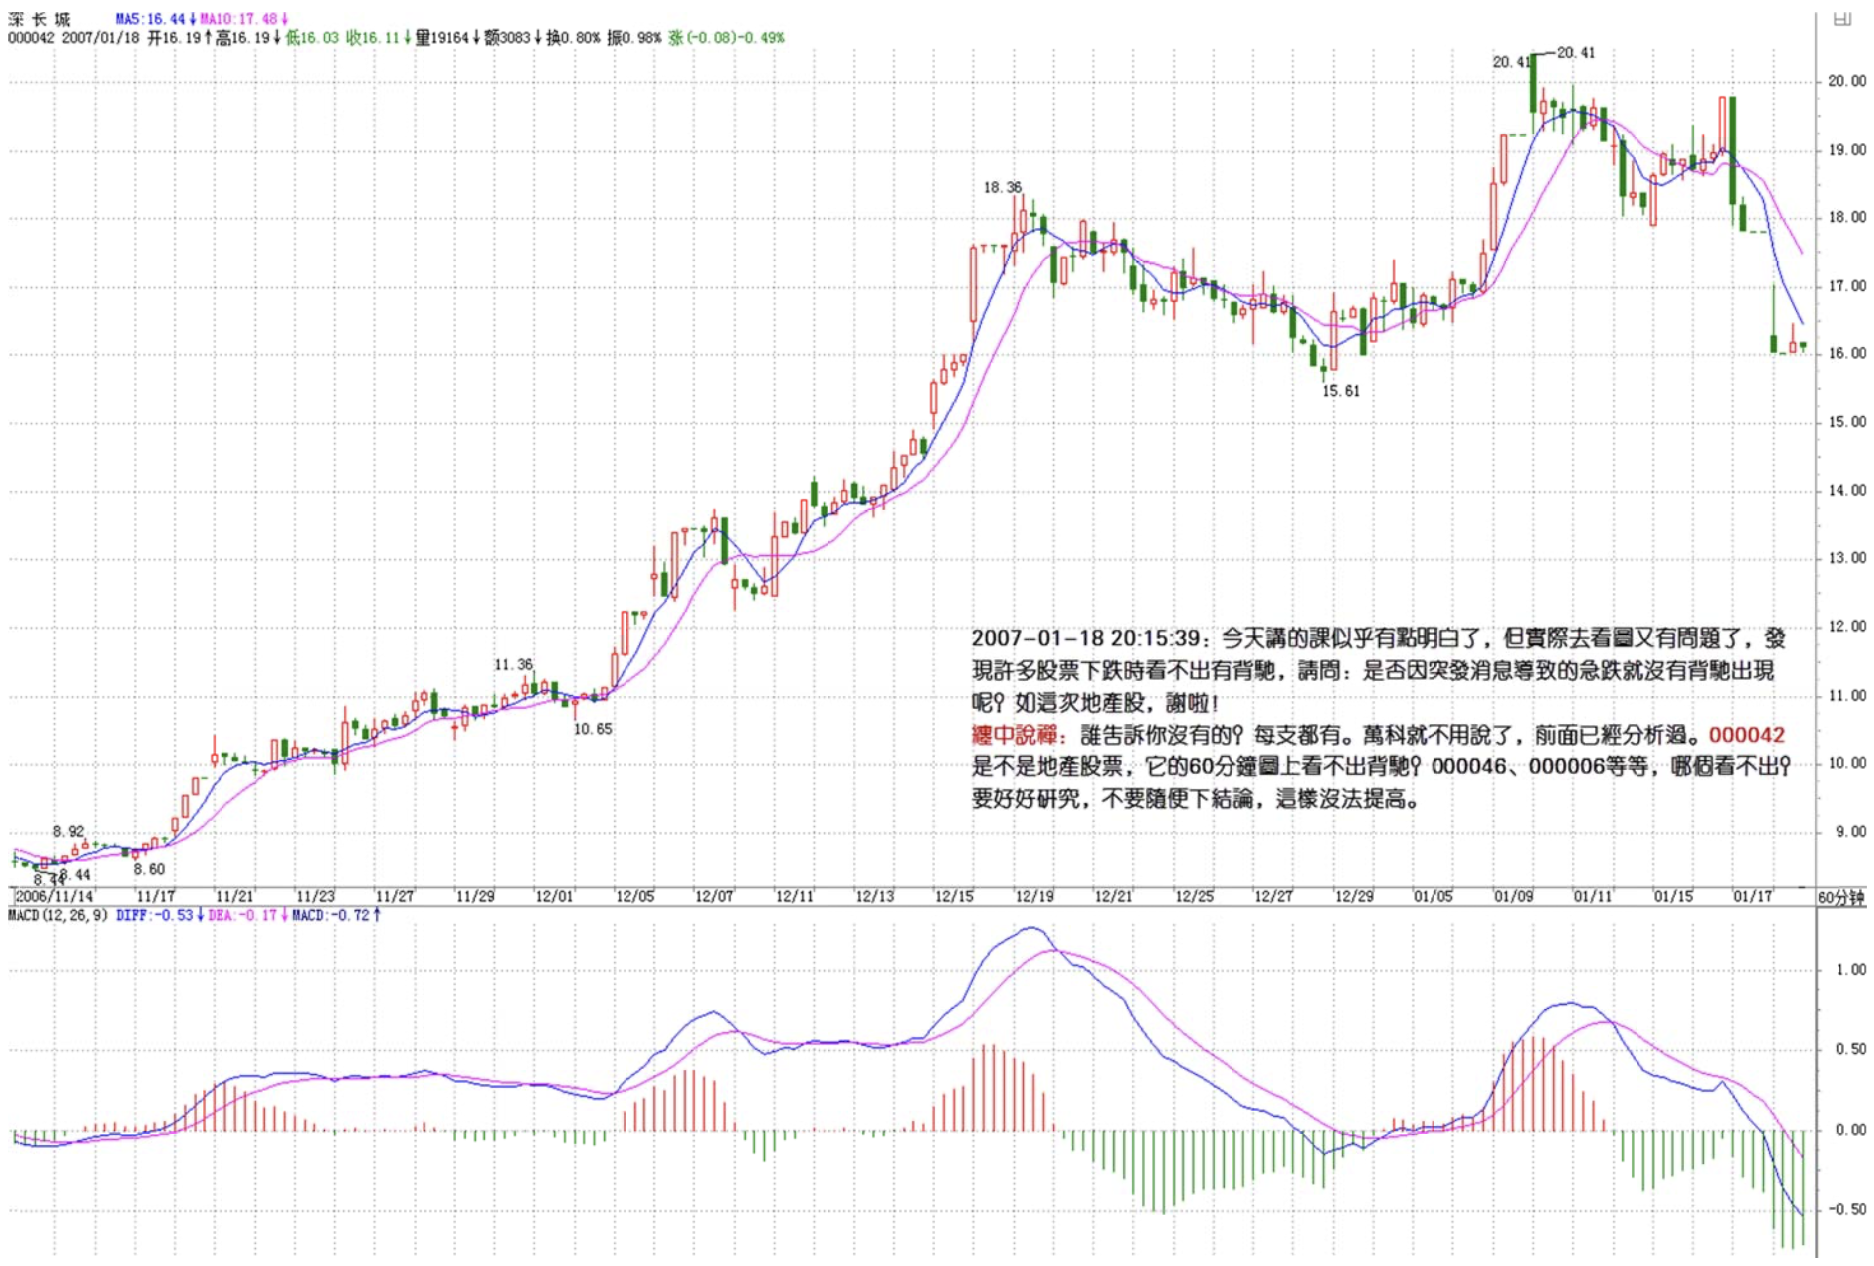Click the 20.41 high price marker
The height and width of the screenshot is (1266, 1874).
(x=1576, y=53)
